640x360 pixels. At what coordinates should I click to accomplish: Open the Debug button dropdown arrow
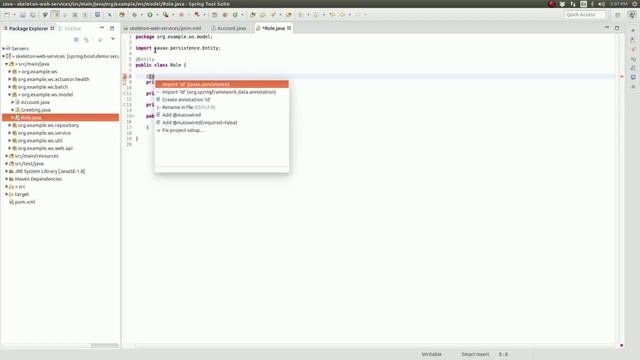(x=141, y=15)
